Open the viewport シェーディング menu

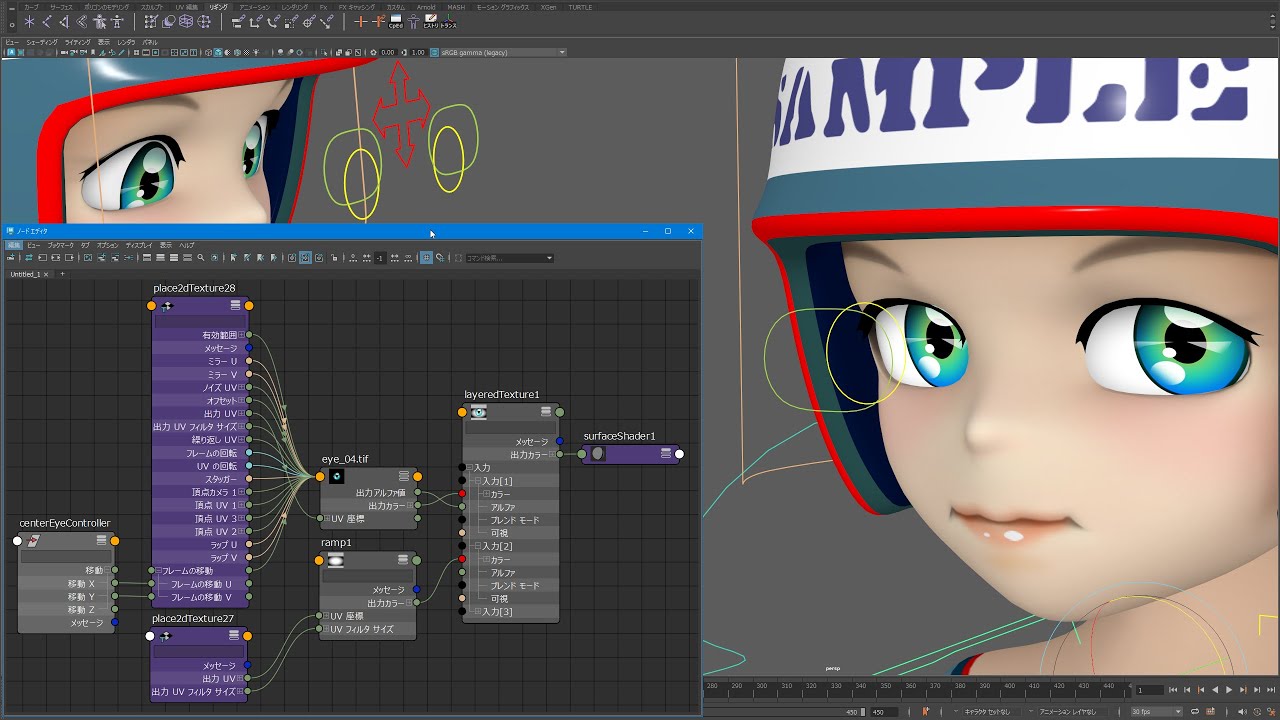click(x=42, y=42)
